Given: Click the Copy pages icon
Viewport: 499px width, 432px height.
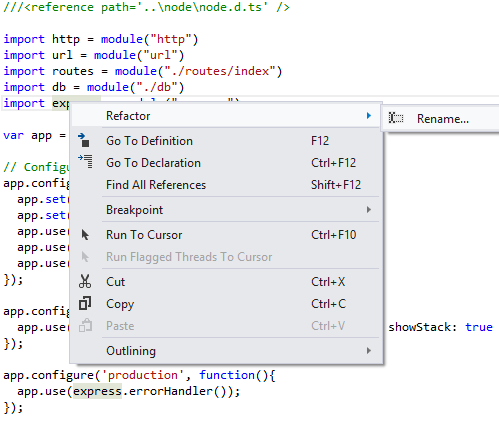Looking at the screenshot, I should point(85,303).
